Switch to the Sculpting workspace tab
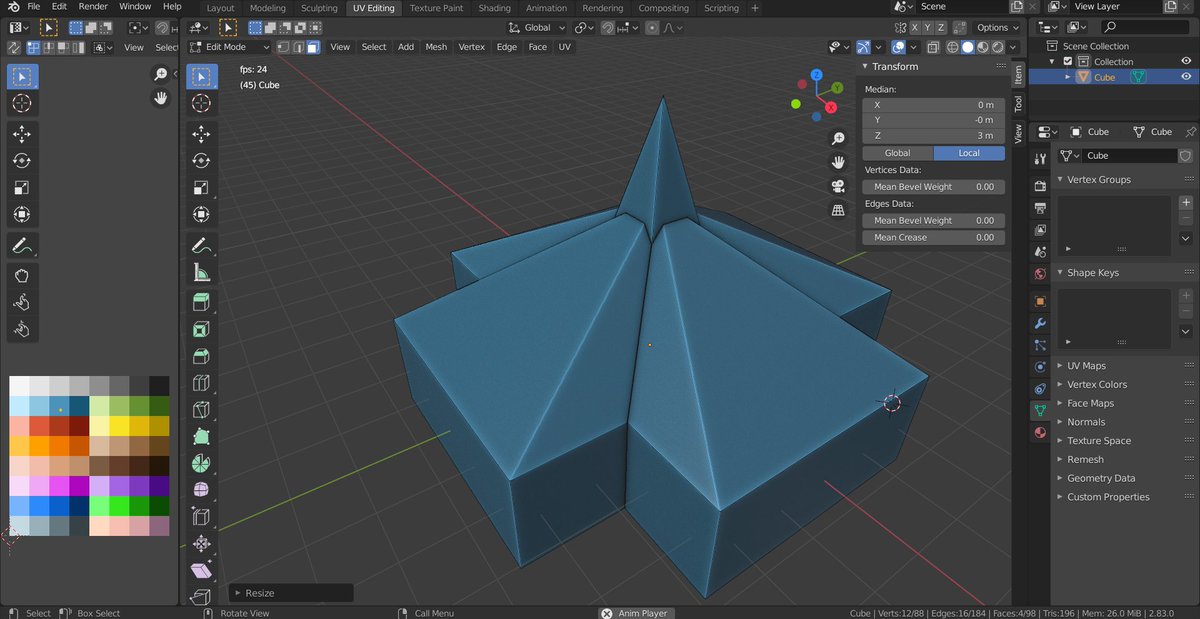 click(x=319, y=8)
